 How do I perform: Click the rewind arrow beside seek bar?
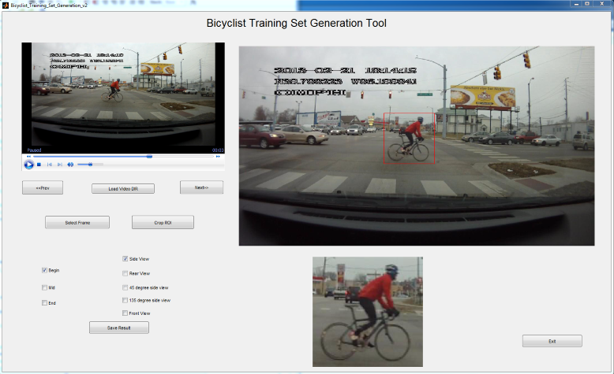click(29, 156)
